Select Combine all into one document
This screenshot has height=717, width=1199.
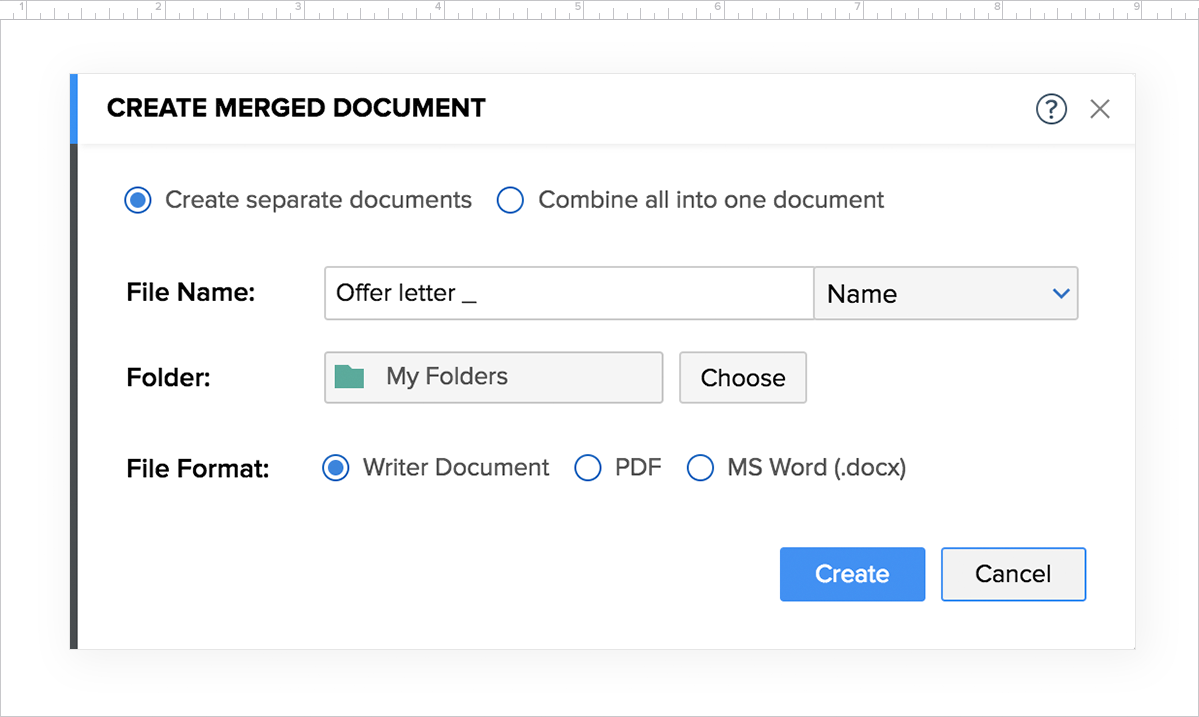click(x=511, y=200)
